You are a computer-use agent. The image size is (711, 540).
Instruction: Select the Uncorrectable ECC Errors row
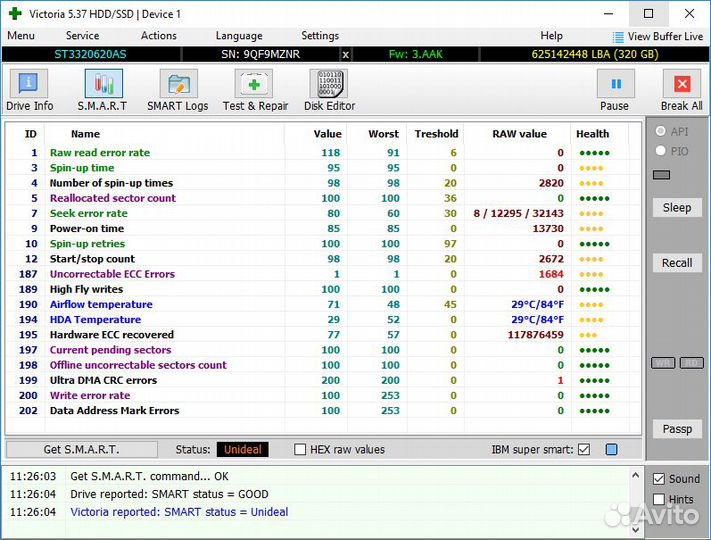pyautogui.click(x=112, y=274)
